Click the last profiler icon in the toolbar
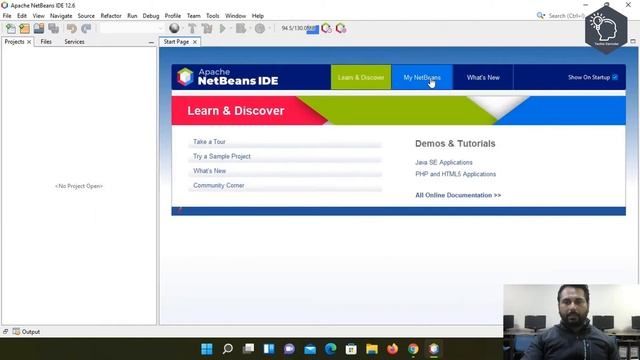This screenshot has height=360, width=640. [341, 29]
